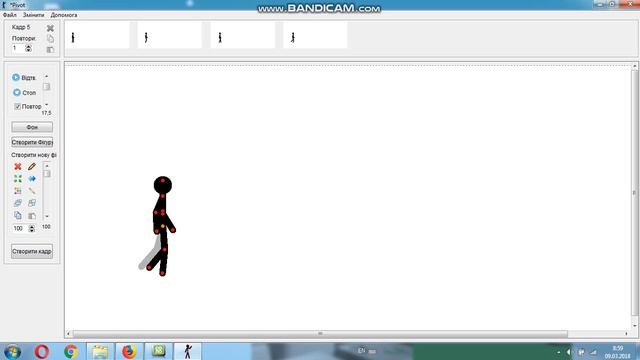
Task: Center the figure with the green arrows icon
Action: [x=18, y=179]
